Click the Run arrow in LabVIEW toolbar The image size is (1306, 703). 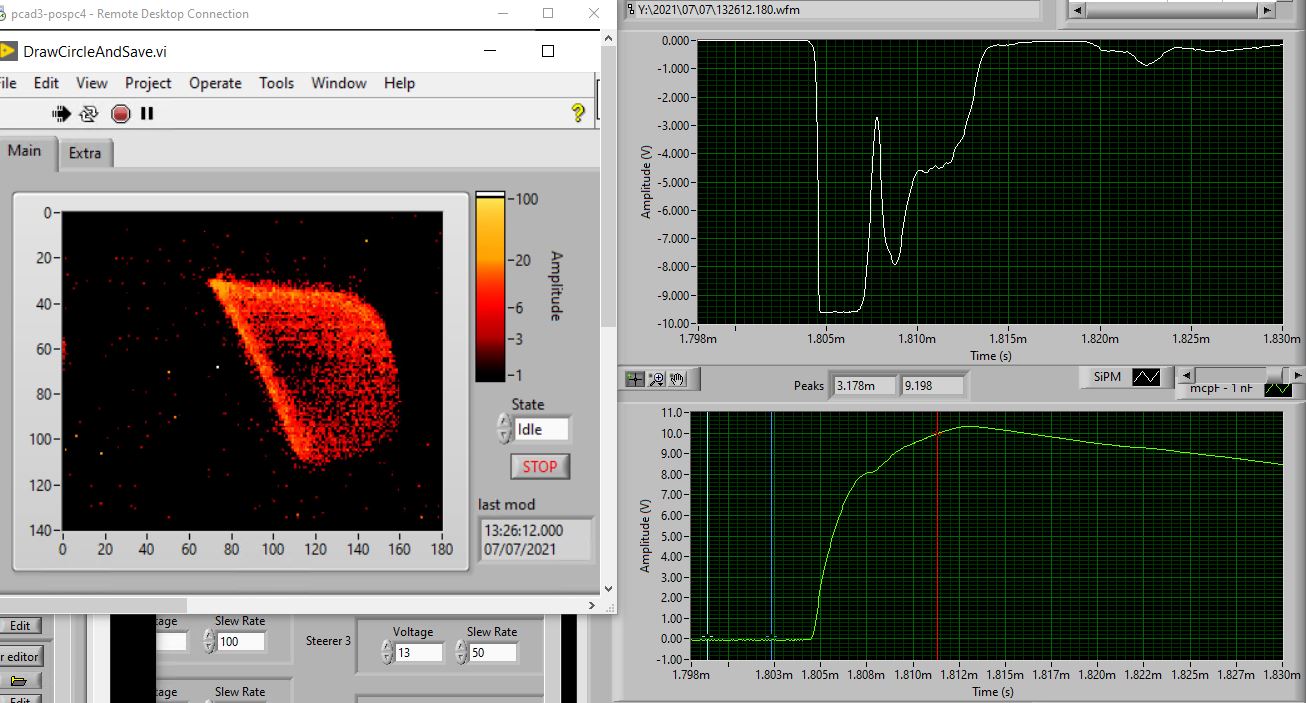tap(62, 114)
